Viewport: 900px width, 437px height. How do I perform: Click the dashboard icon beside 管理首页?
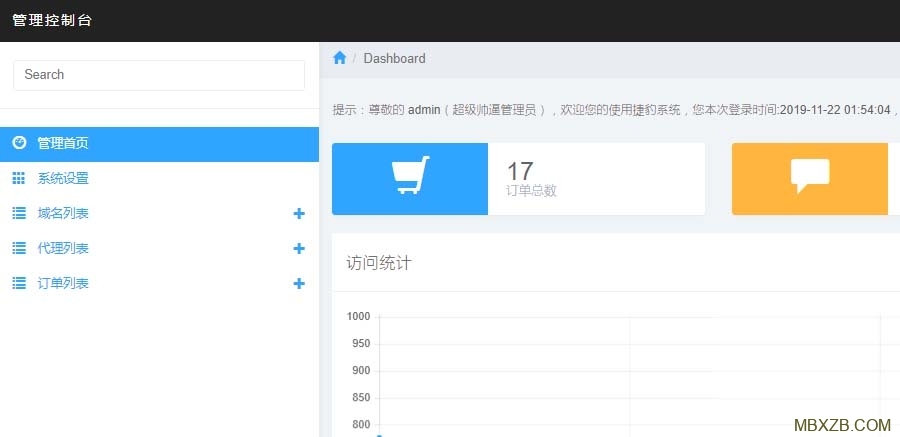pyautogui.click(x=19, y=143)
